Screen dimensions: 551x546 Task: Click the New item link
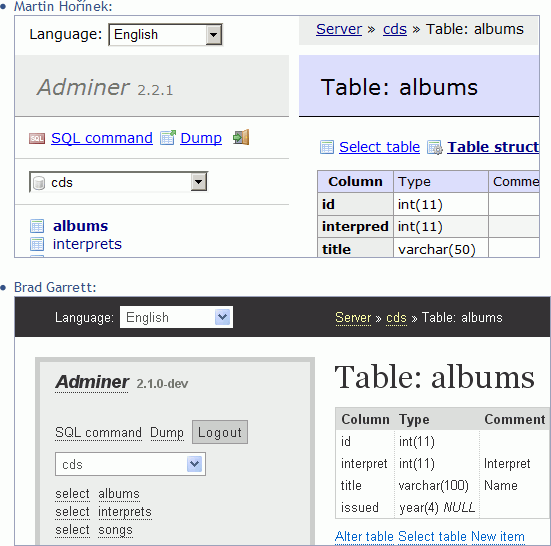(498, 537)
